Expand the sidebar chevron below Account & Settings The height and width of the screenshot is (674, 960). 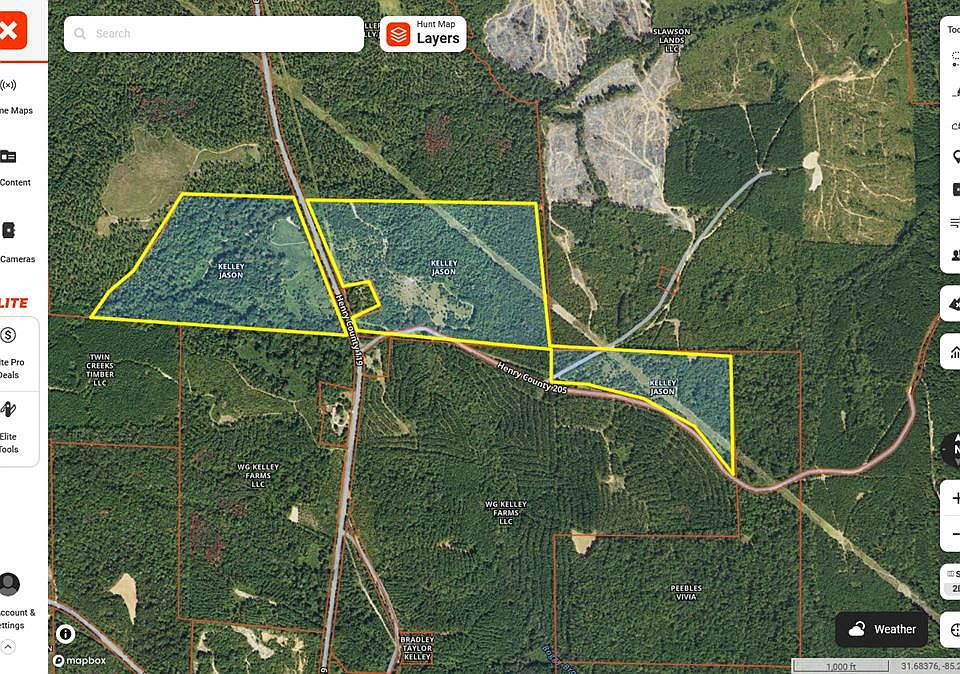click(x=7, y=646)
